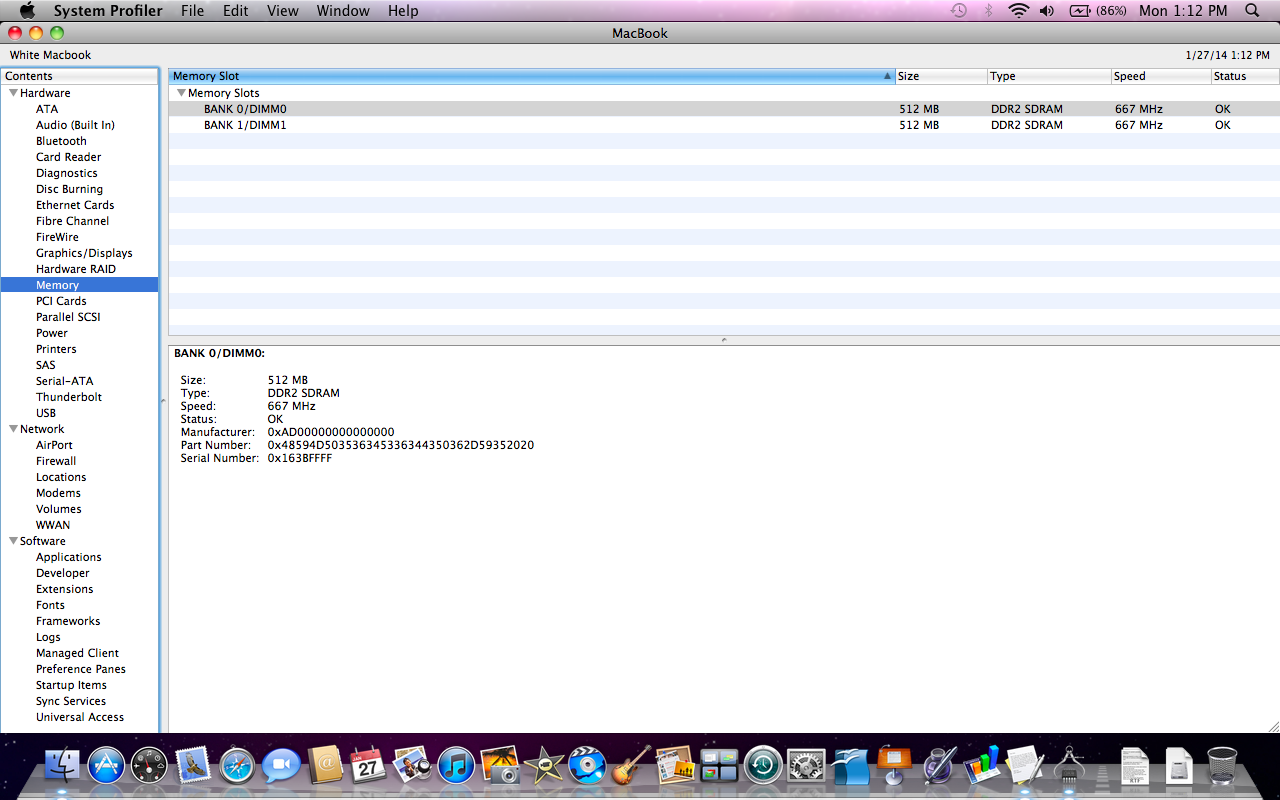Sort by the Memory Slot column header

coord(532,76)
